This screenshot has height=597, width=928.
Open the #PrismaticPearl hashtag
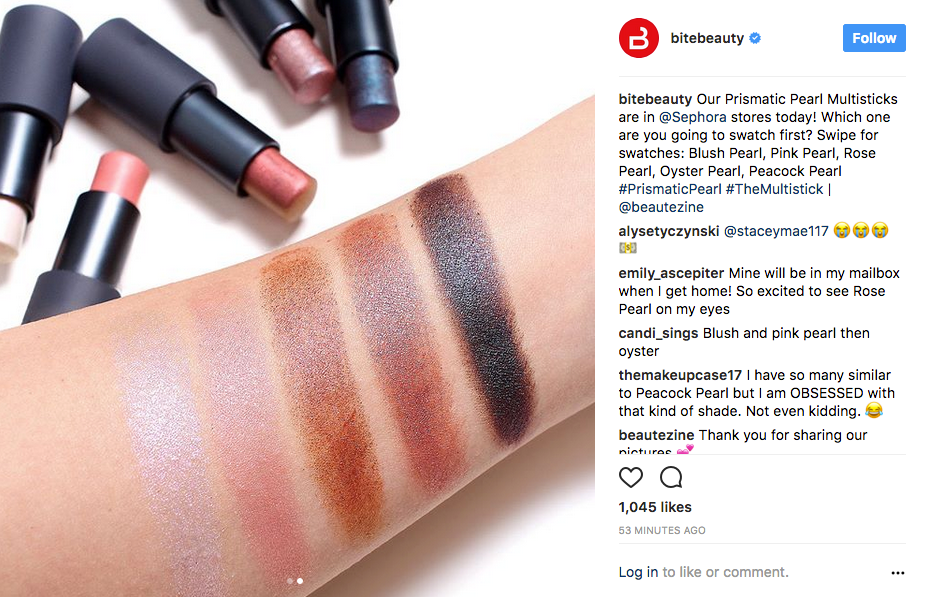click(x=670, y=189)
